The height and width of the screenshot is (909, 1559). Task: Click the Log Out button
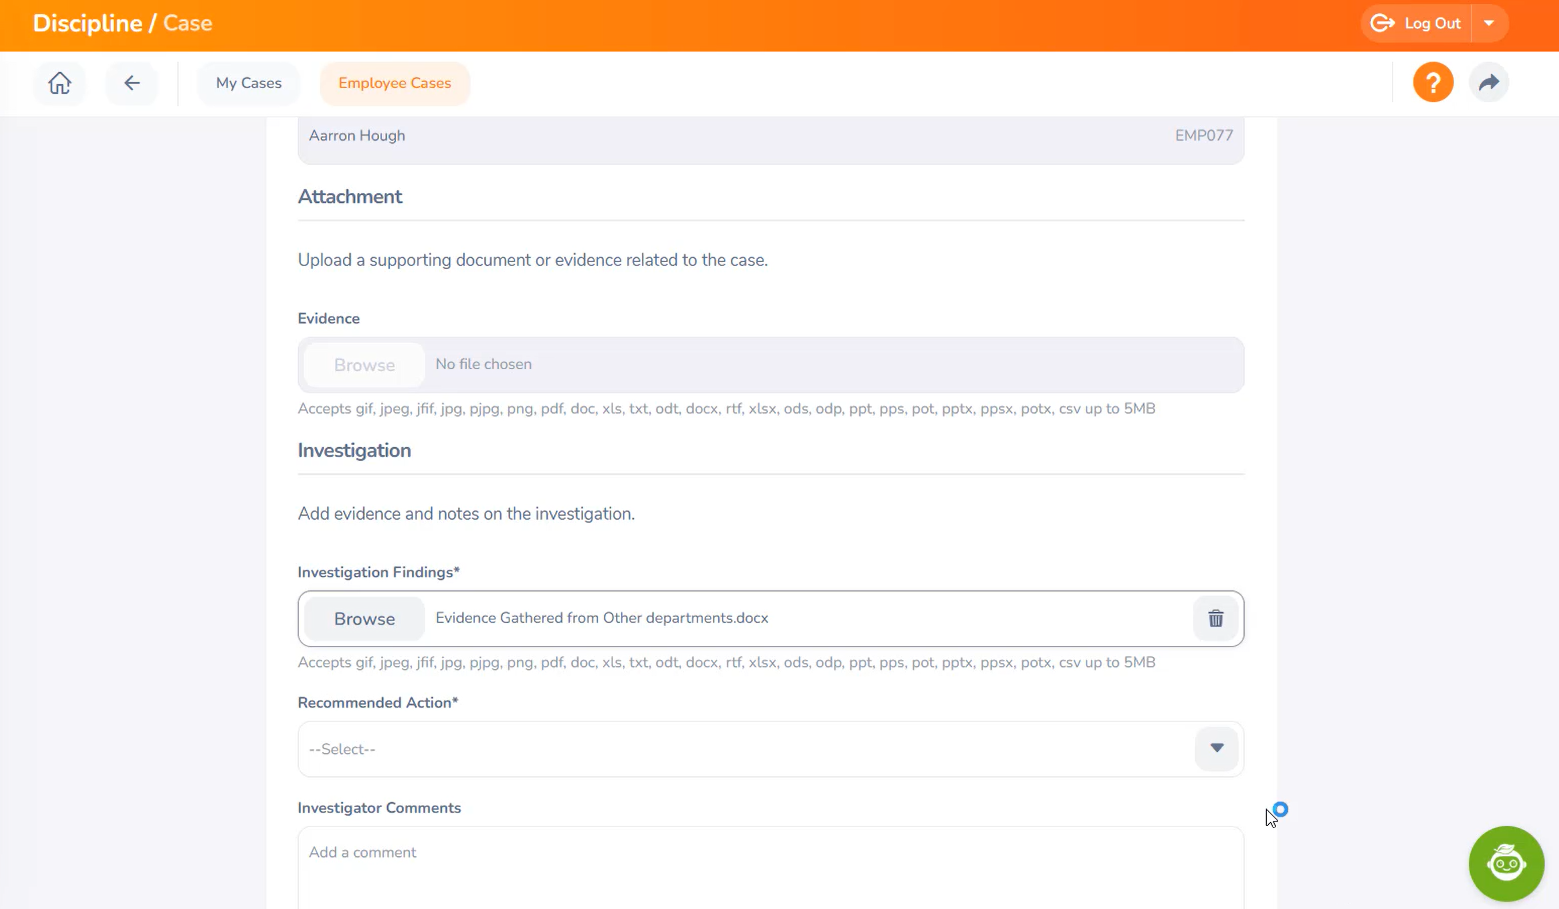[1417, 23]
